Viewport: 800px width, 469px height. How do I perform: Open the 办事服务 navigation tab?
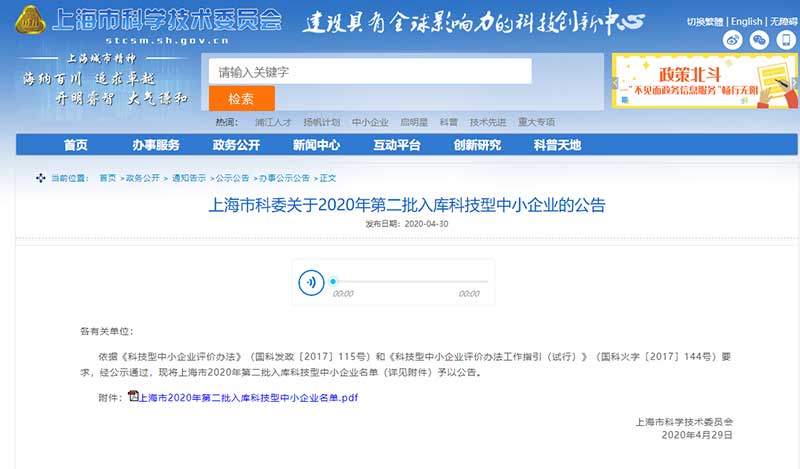[x=156, y=145]
